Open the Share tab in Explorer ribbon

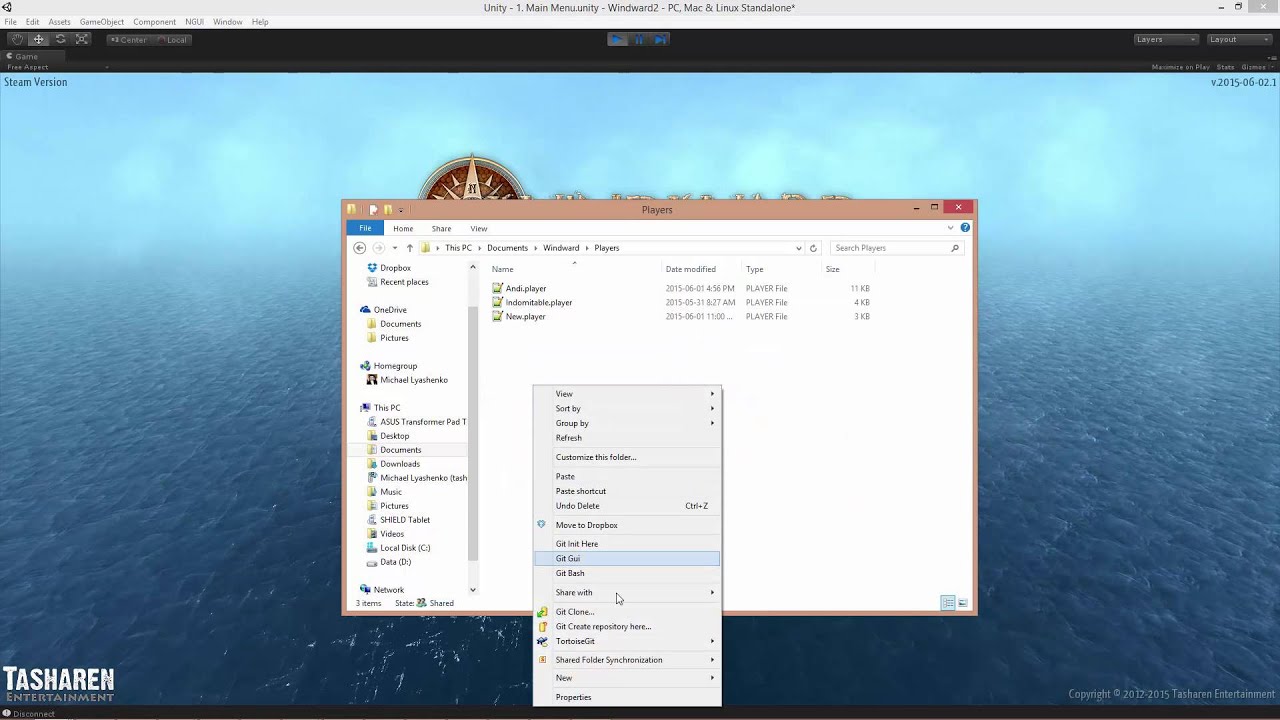[441, 228]
